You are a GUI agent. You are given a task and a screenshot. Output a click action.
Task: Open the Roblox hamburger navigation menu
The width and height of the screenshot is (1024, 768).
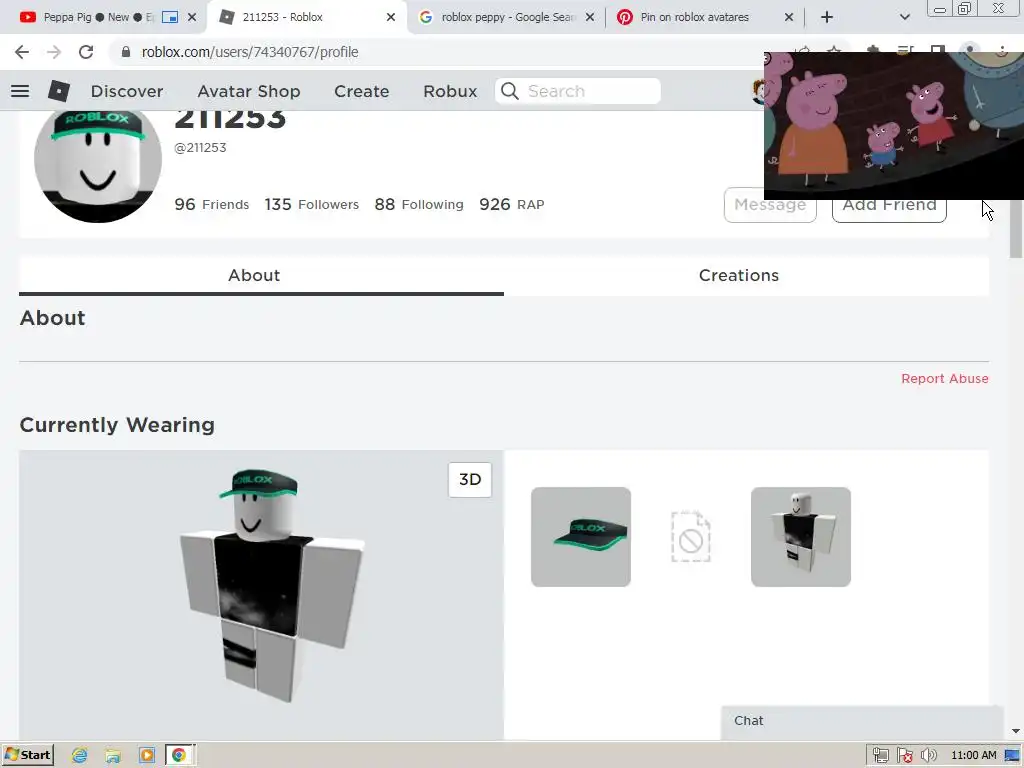[20, 91]
